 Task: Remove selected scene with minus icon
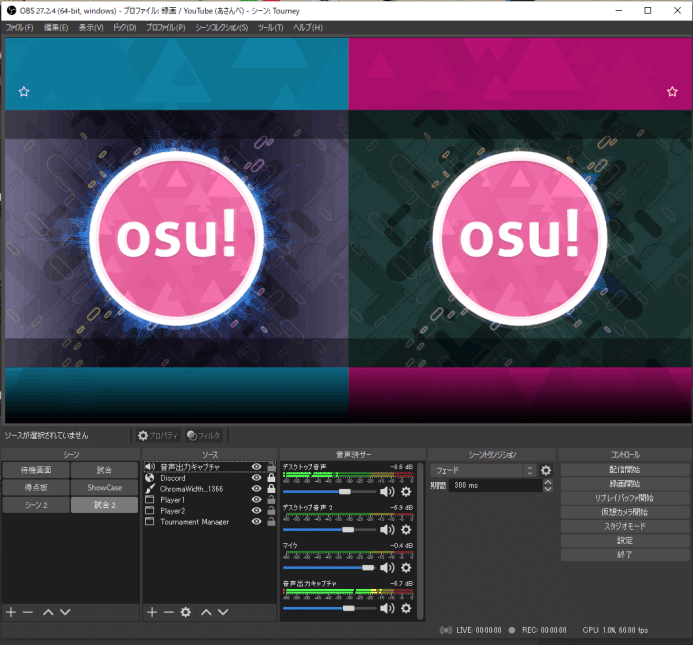pos(28,612)
